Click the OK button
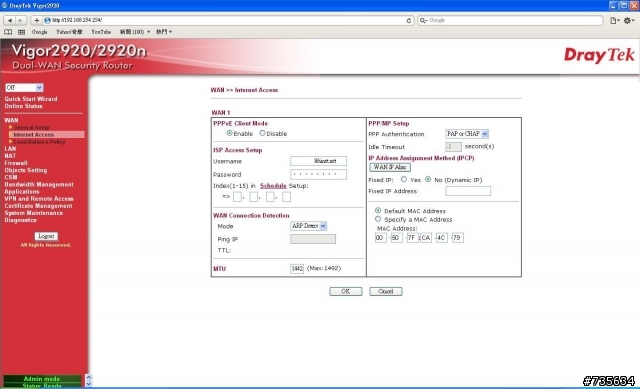 click(x=346, y=291)
